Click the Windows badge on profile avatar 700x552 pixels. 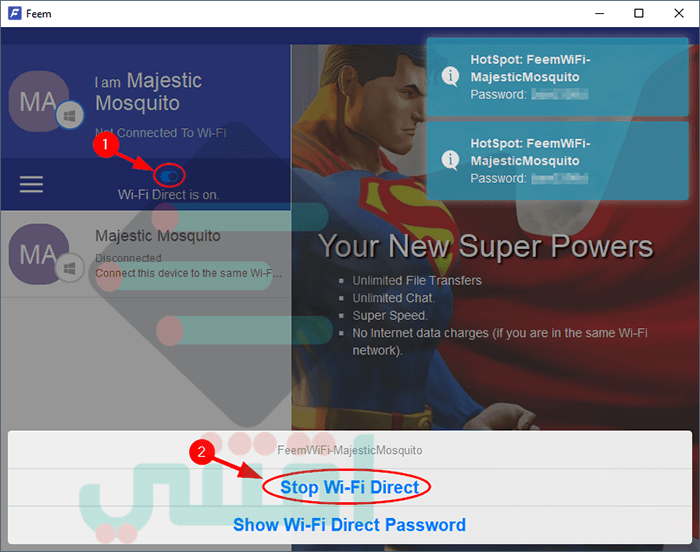[70, 115]
